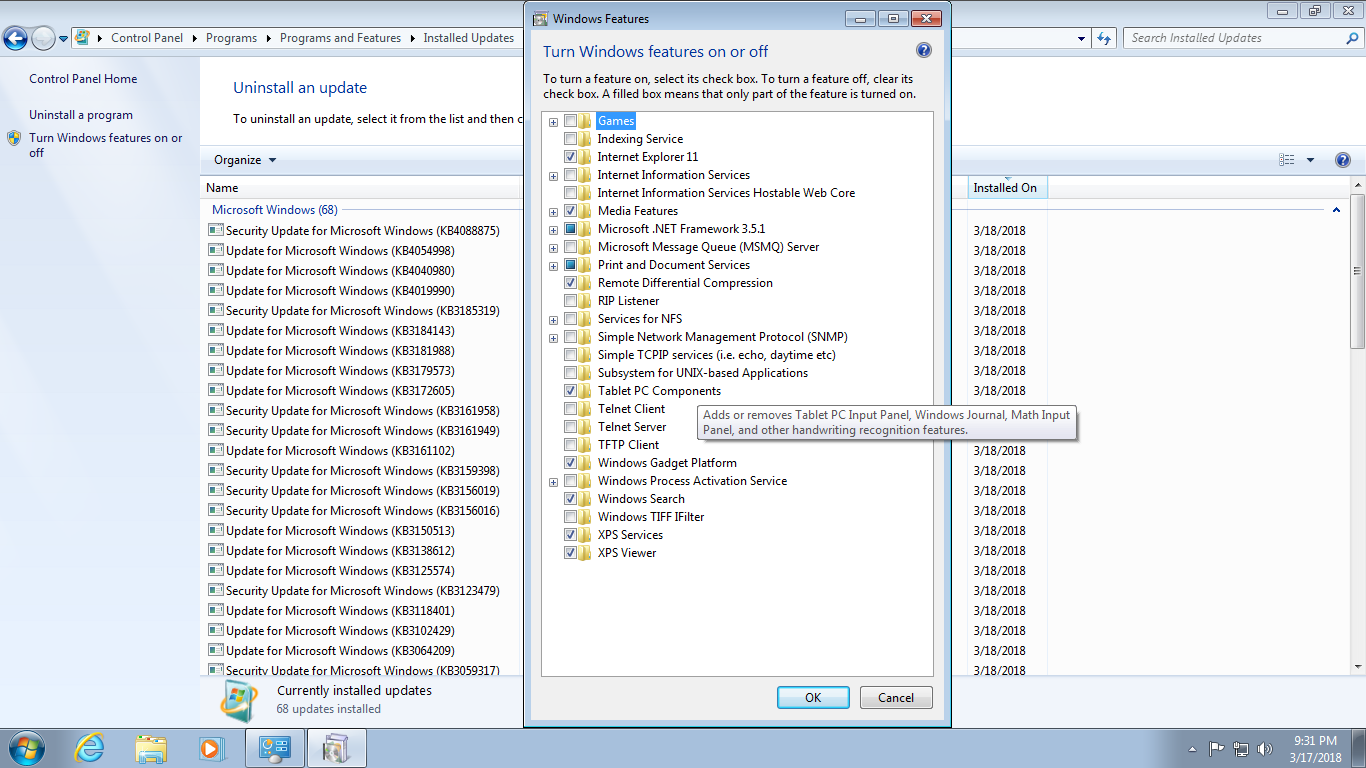Expand Windows Process Activation Service node
The height and width of the screenshot is (768, 1366).
point(553,482)
